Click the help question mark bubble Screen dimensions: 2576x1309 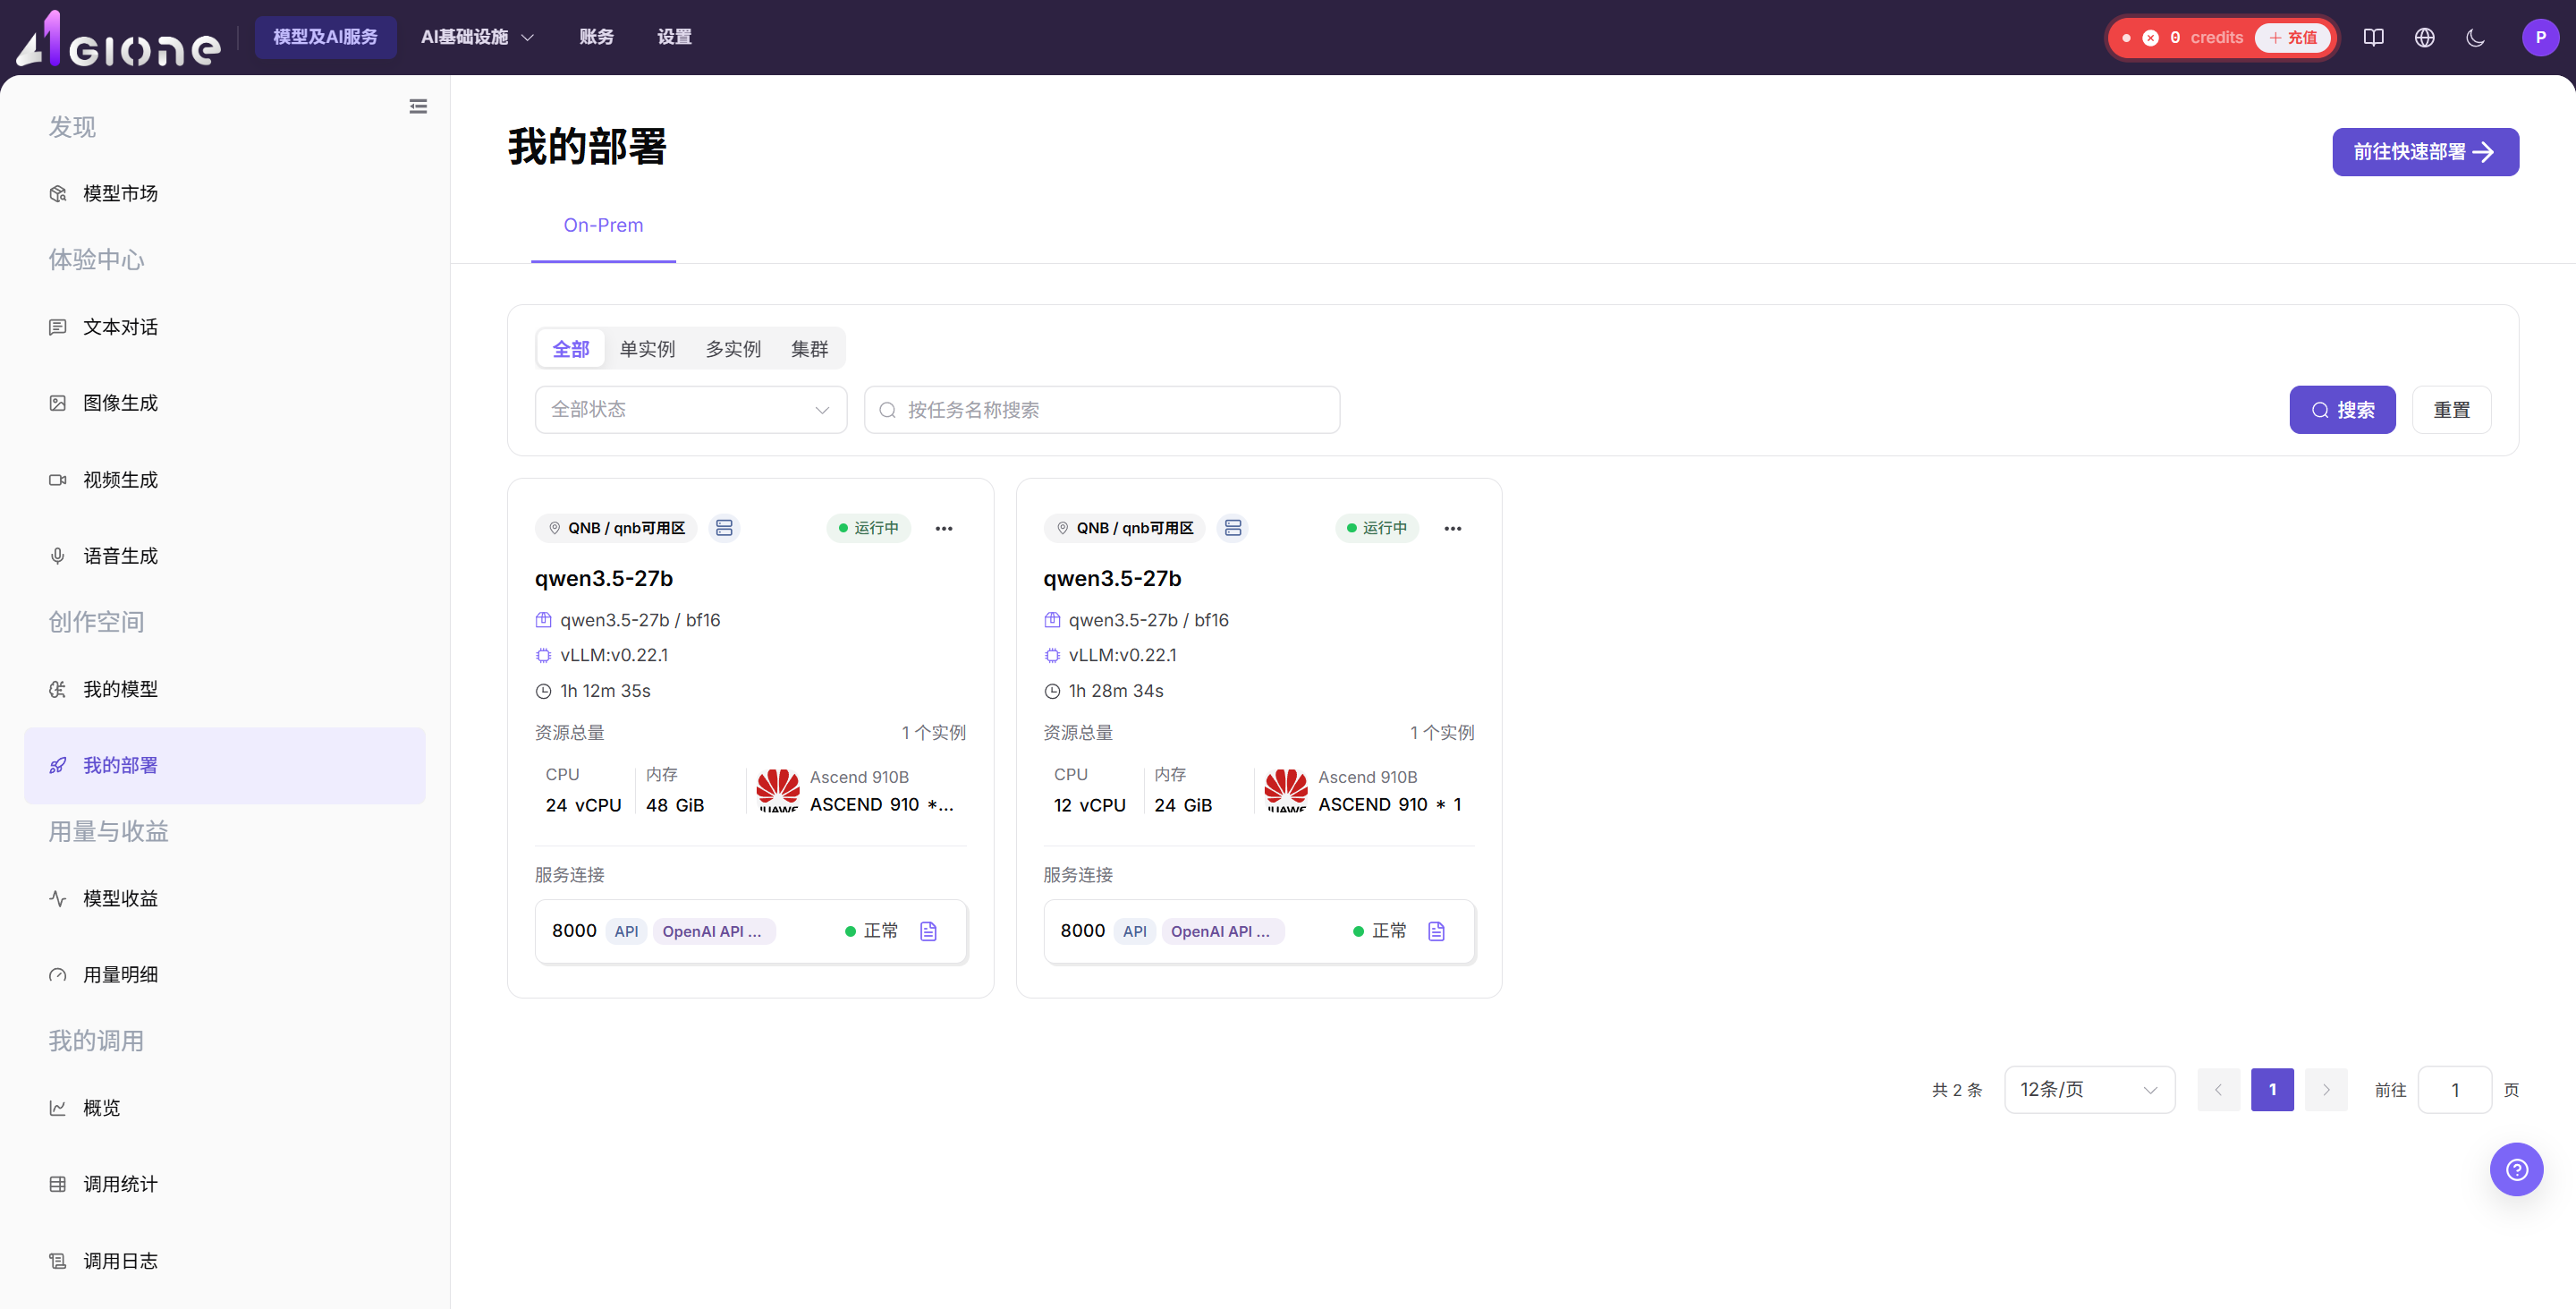pyautogui.click(x=2516, y=1169)
